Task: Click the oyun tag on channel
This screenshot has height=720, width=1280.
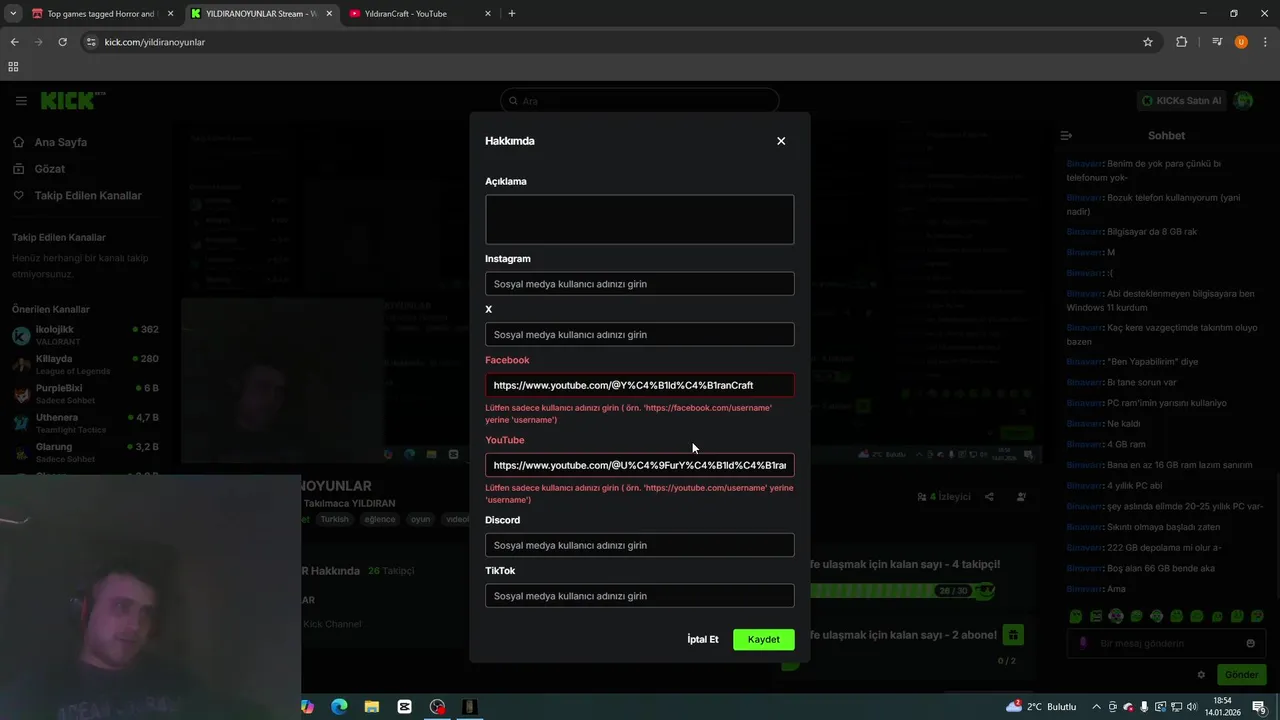Action: (420, 520)
